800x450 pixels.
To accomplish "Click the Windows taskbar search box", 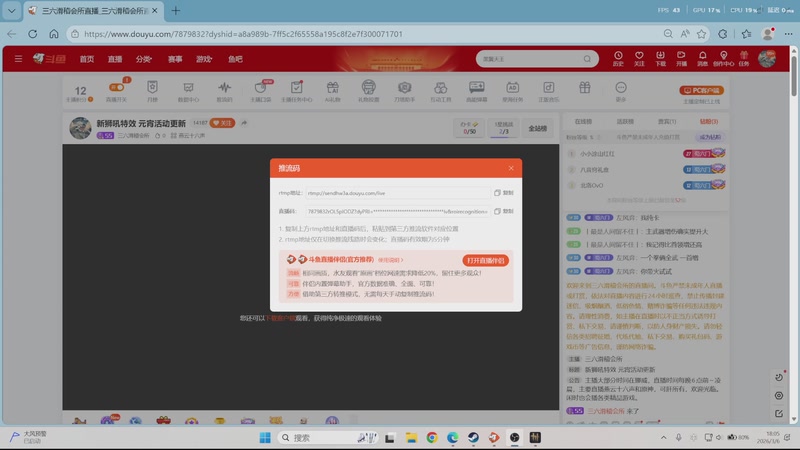I will [x=329, y=438].
